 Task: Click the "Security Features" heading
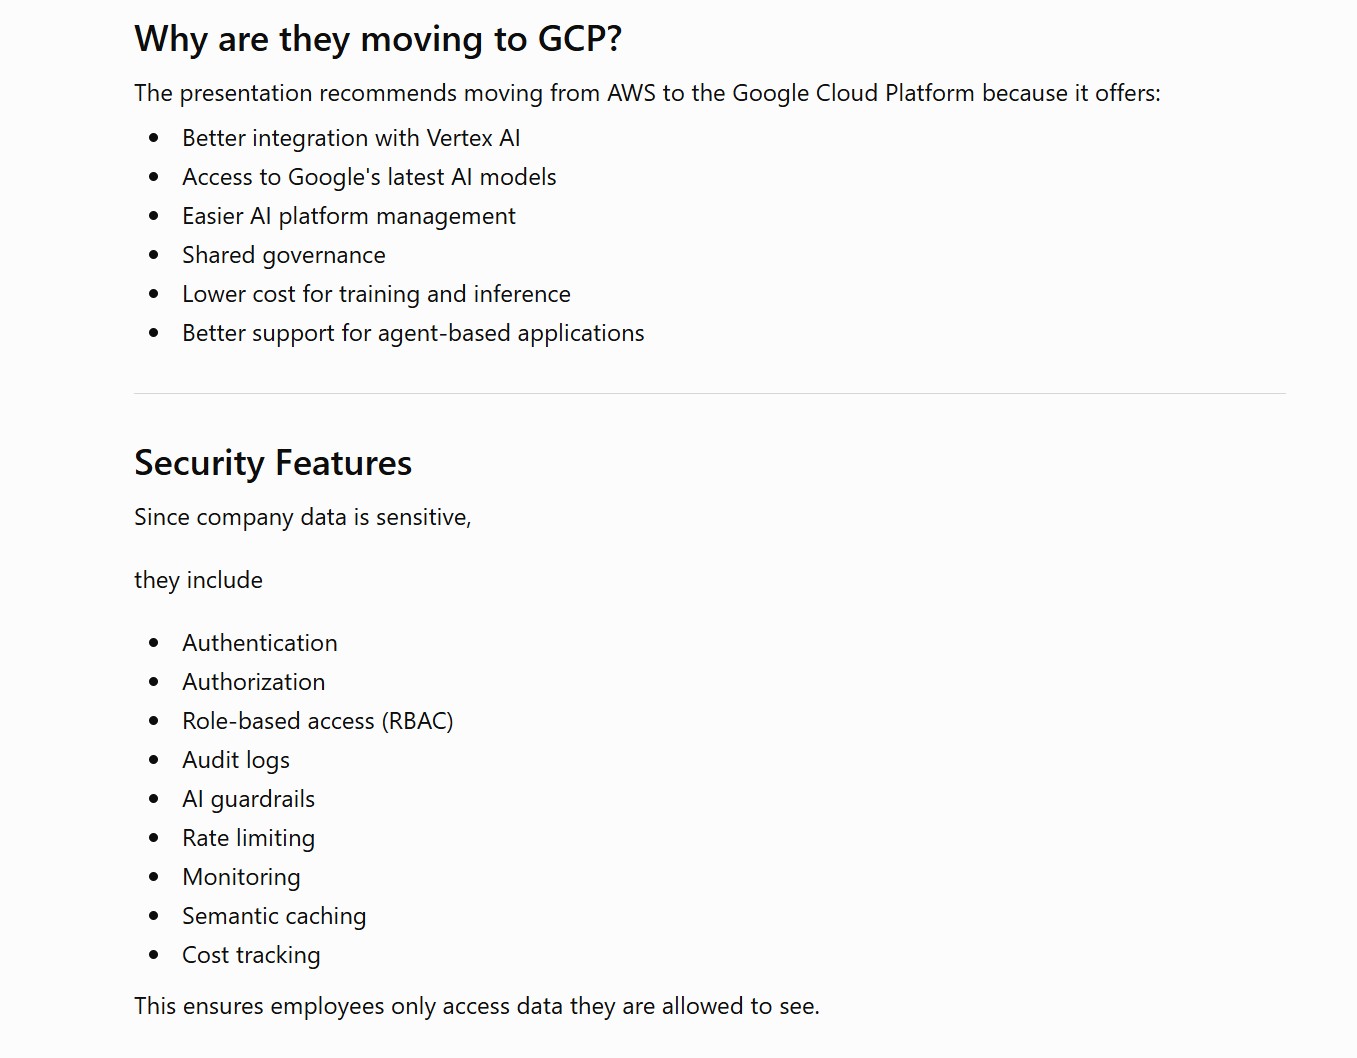coord(273,463)
